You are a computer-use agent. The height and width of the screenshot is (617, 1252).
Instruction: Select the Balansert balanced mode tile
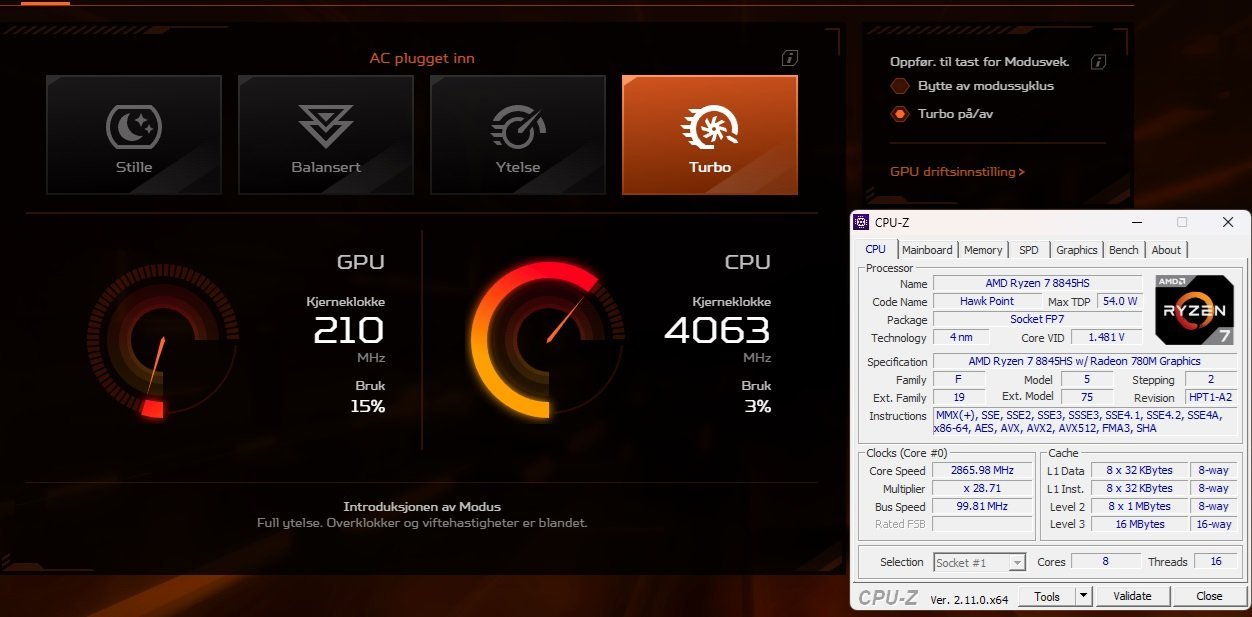[326, 135]
